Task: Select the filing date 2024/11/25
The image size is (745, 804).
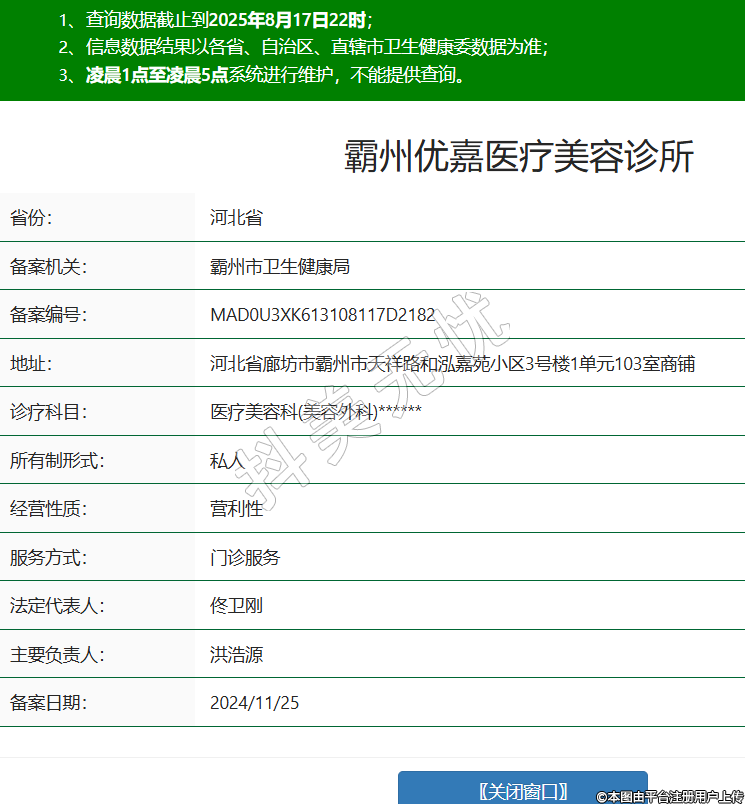Action: point(254,703)
